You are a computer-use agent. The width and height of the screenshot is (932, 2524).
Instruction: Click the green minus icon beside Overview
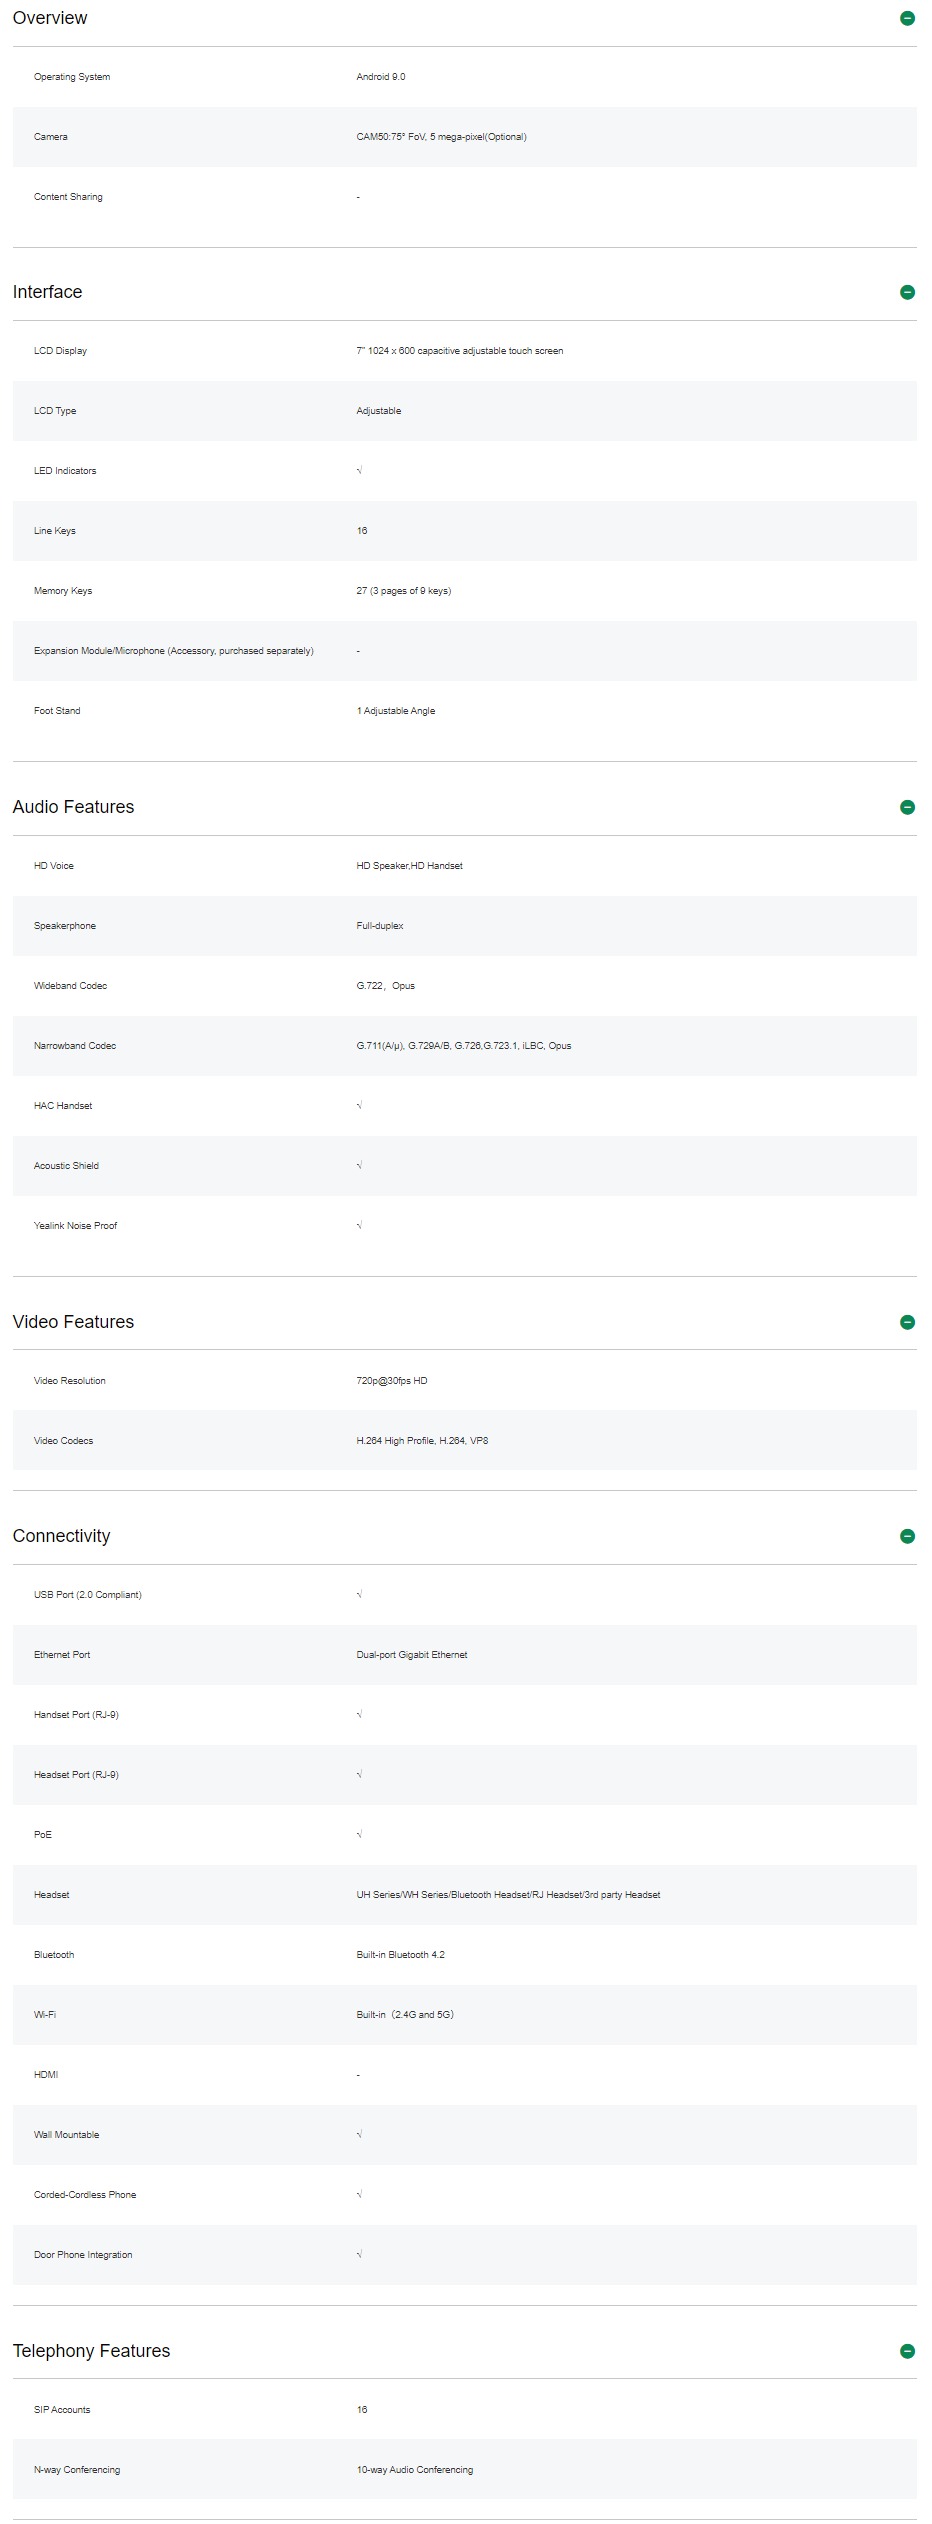tap(907, 18)
